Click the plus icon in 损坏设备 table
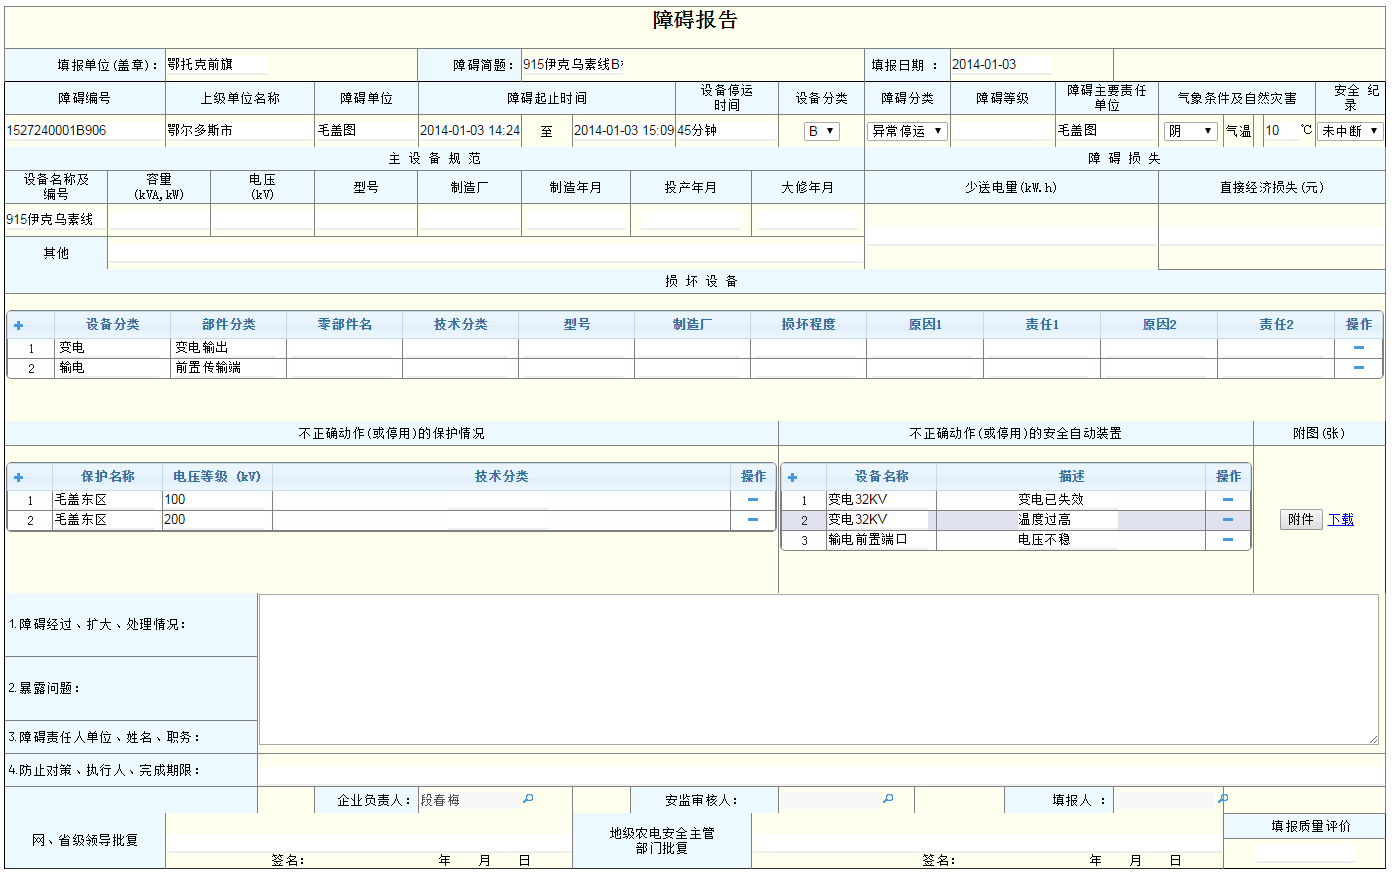The image size is (1392, 877). pyautogui.click(x=19, y=325)
